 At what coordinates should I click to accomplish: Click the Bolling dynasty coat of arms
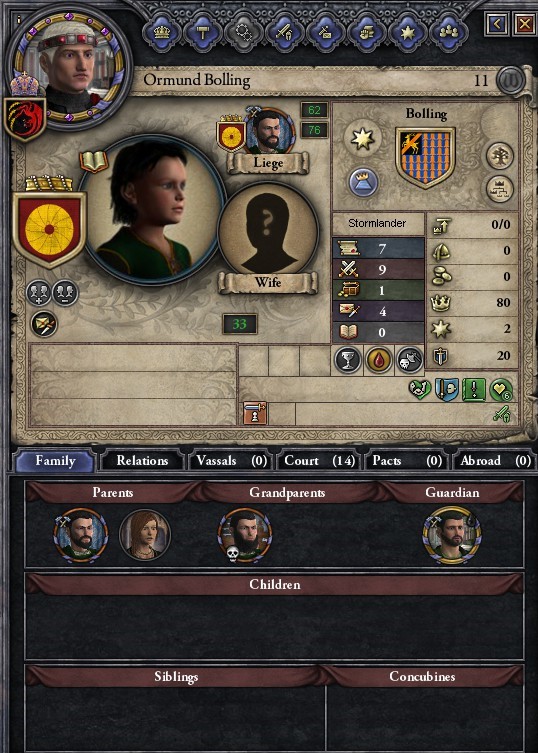(425, 157)
